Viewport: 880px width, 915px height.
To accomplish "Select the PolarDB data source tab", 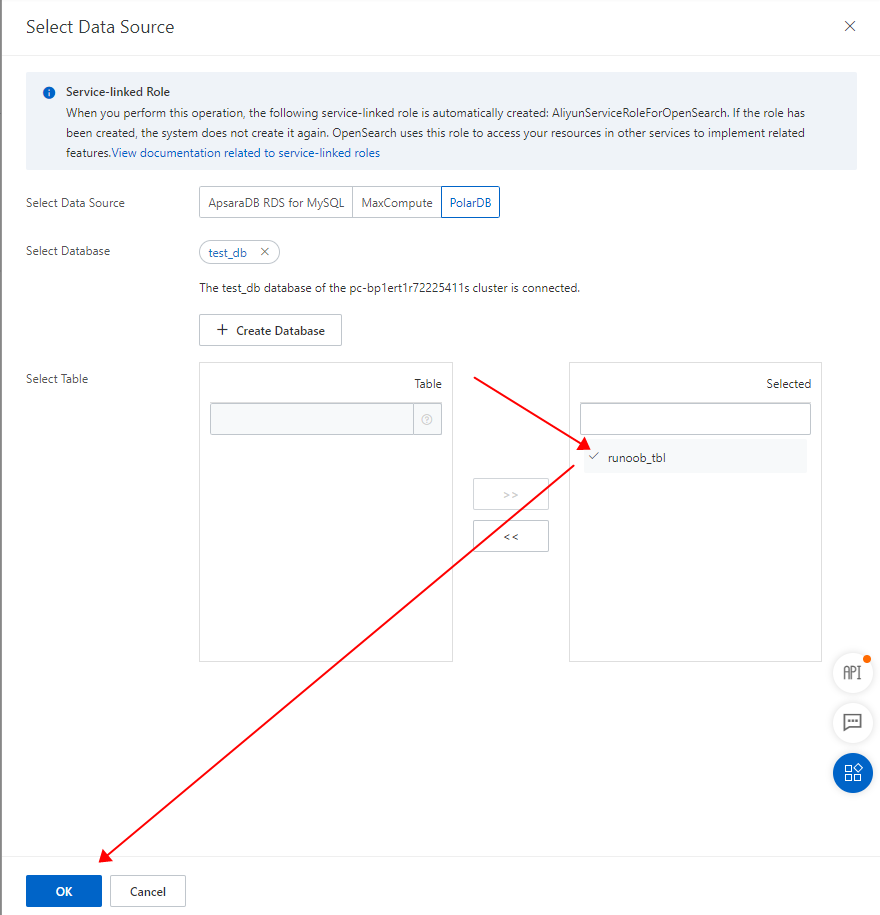I will (x=470, y=202).
